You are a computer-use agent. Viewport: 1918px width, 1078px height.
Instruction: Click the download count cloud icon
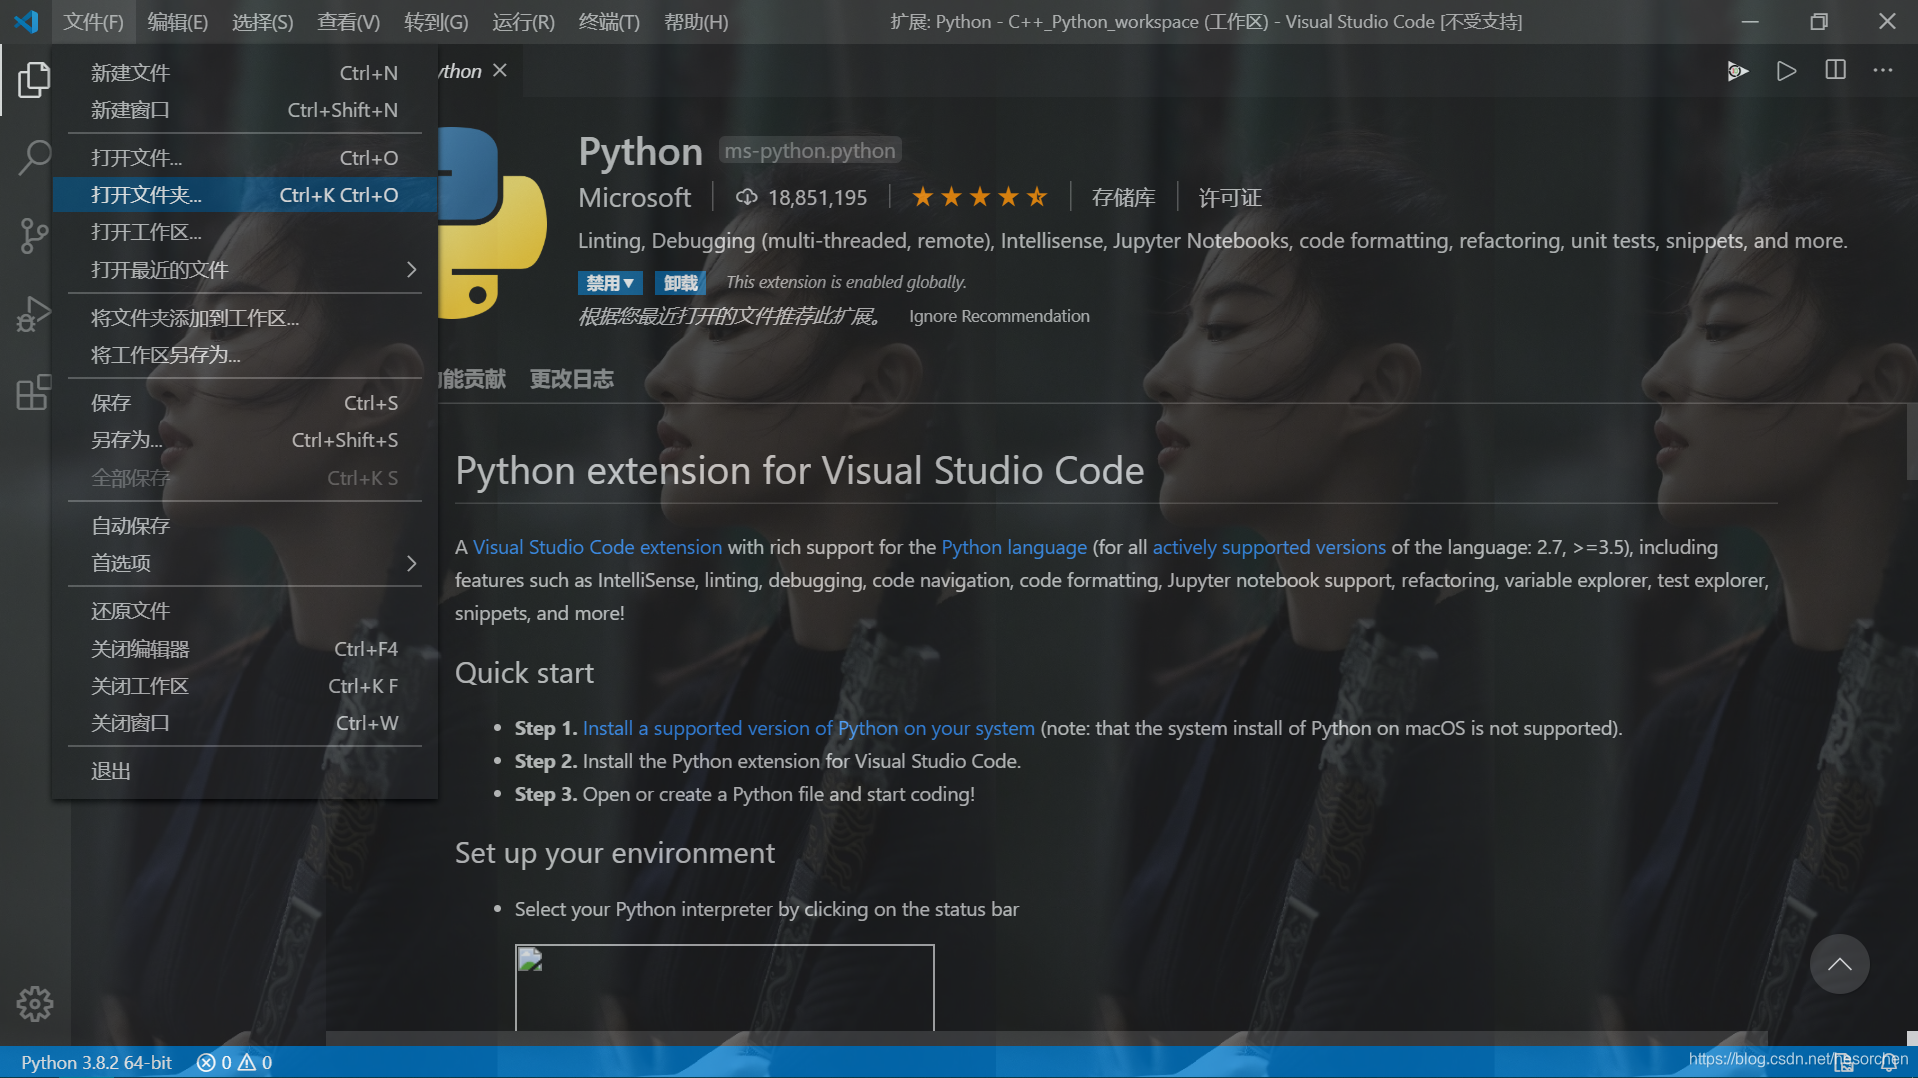746,197
